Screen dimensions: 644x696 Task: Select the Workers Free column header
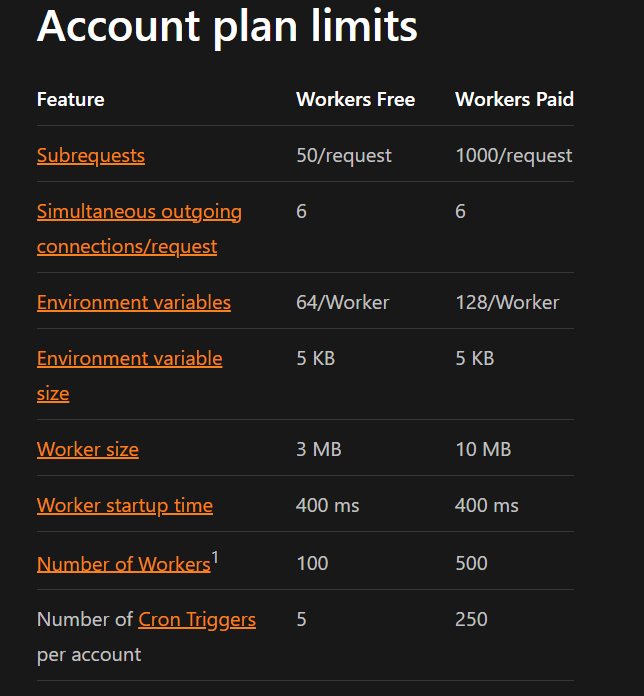[355, 100]
